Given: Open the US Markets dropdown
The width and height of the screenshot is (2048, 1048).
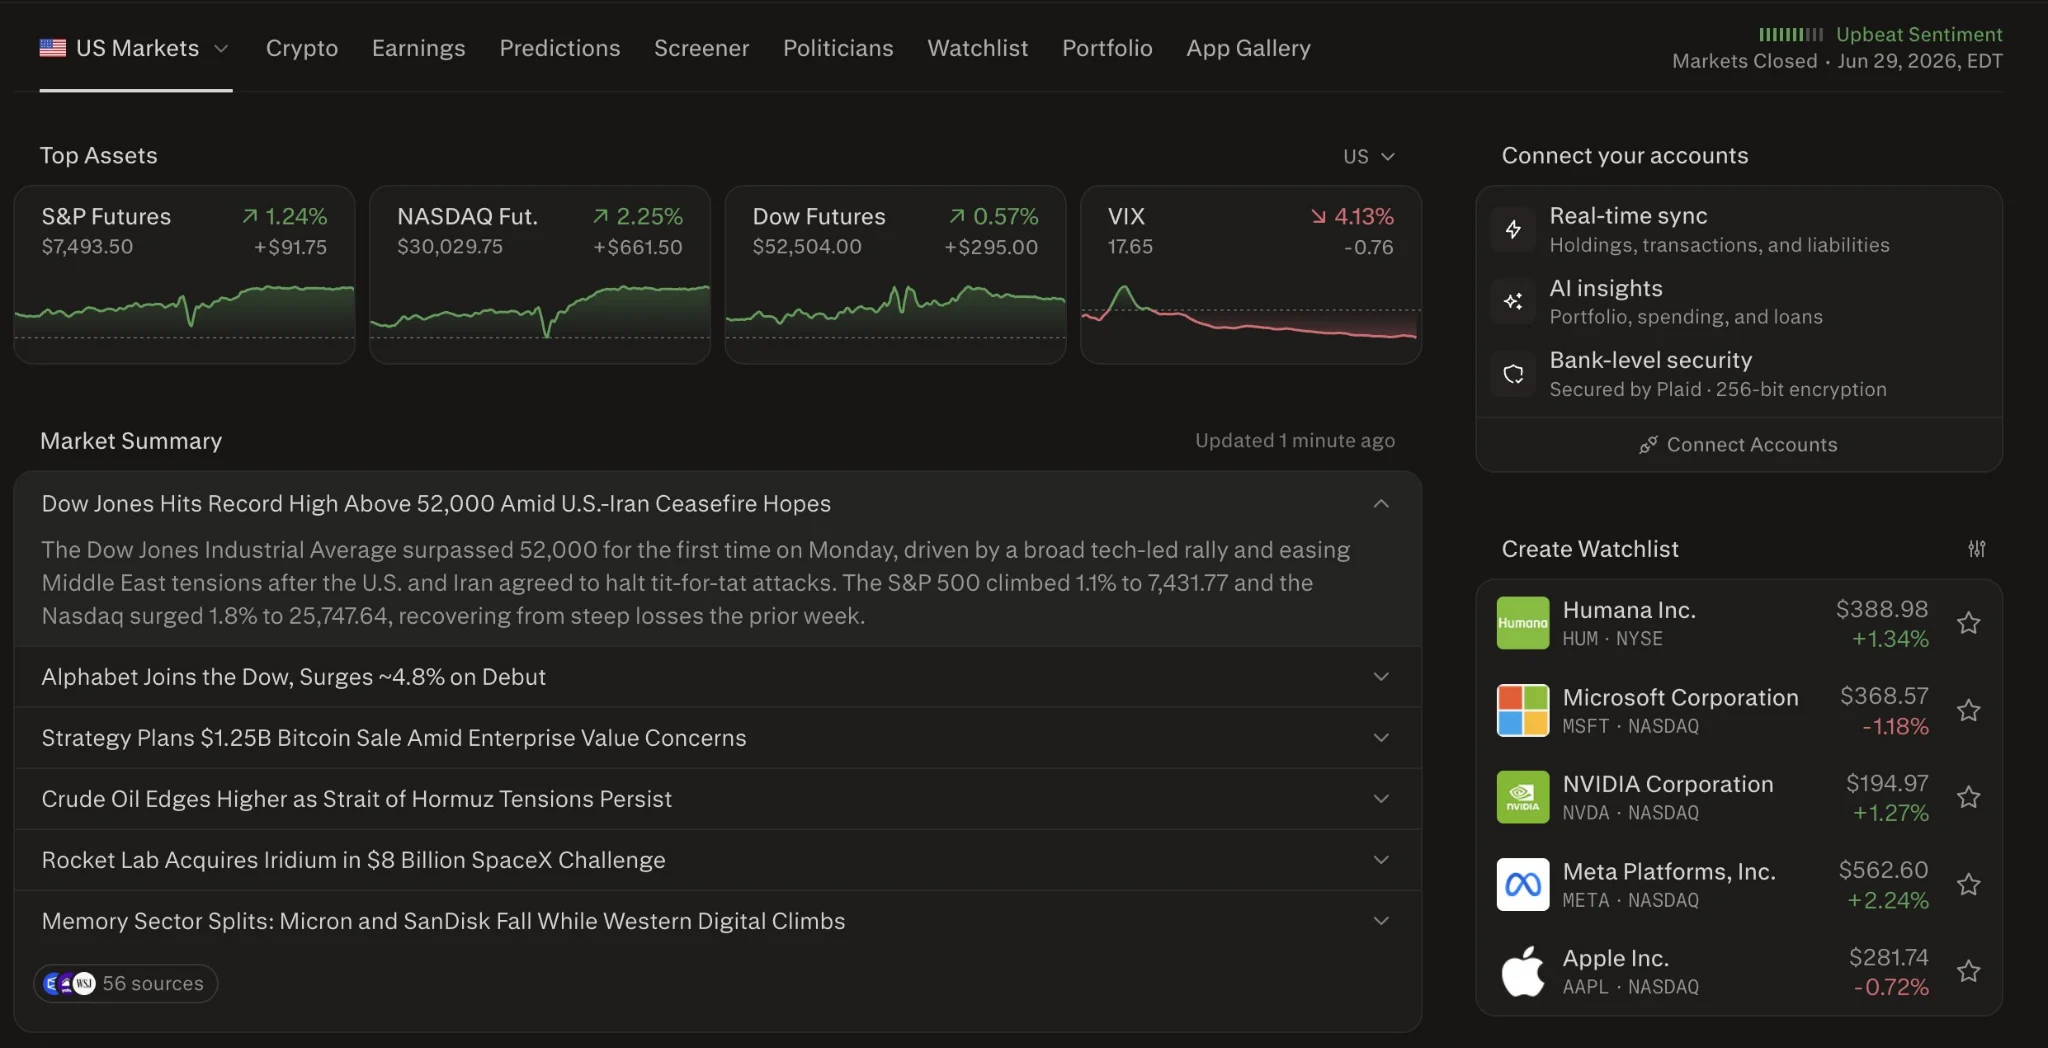Looking at the screenshot, I should [135, 48].
